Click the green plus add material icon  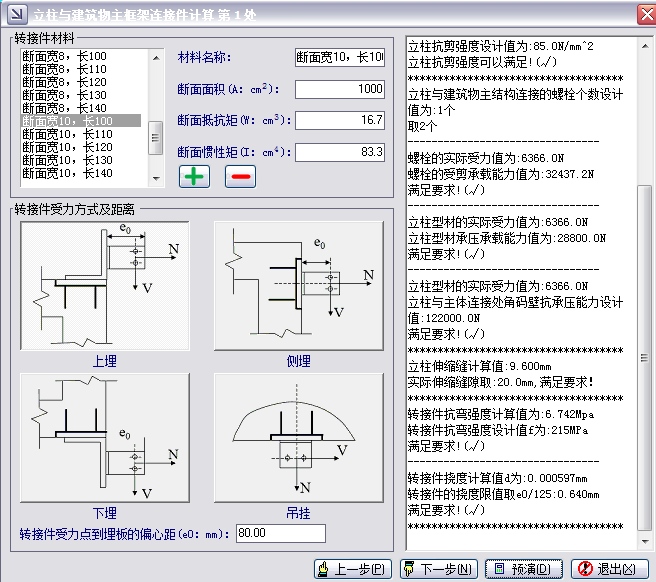(193, 177)
